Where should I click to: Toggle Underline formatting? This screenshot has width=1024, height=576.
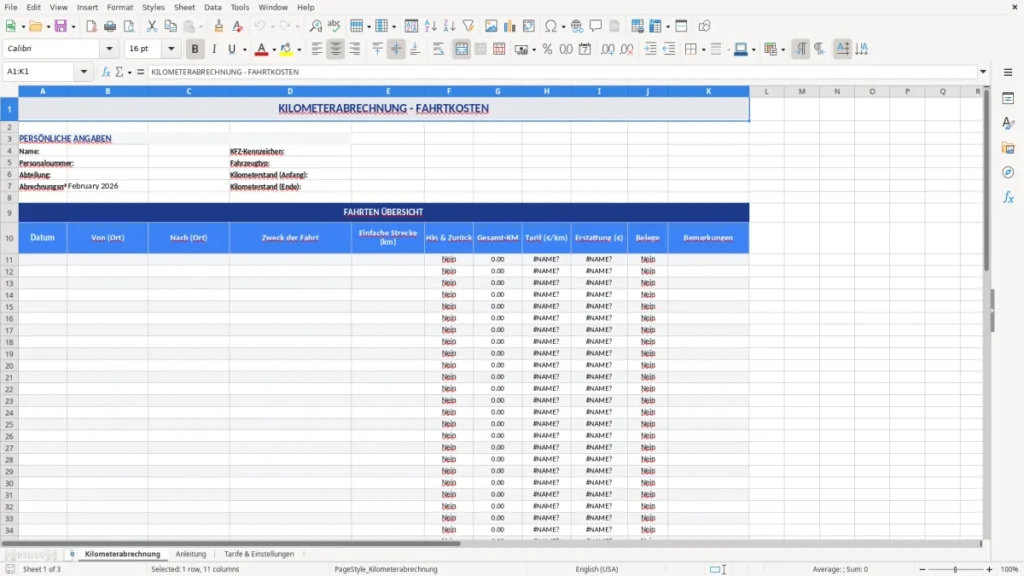click(231, 49)
